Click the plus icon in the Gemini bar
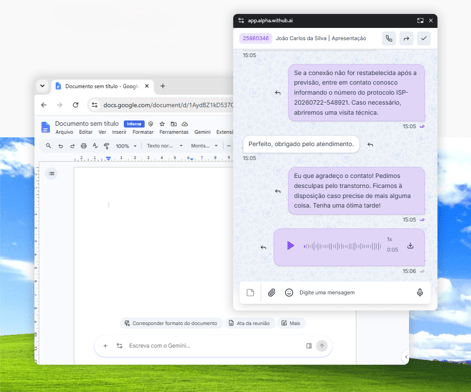 (x=105, y=346)
